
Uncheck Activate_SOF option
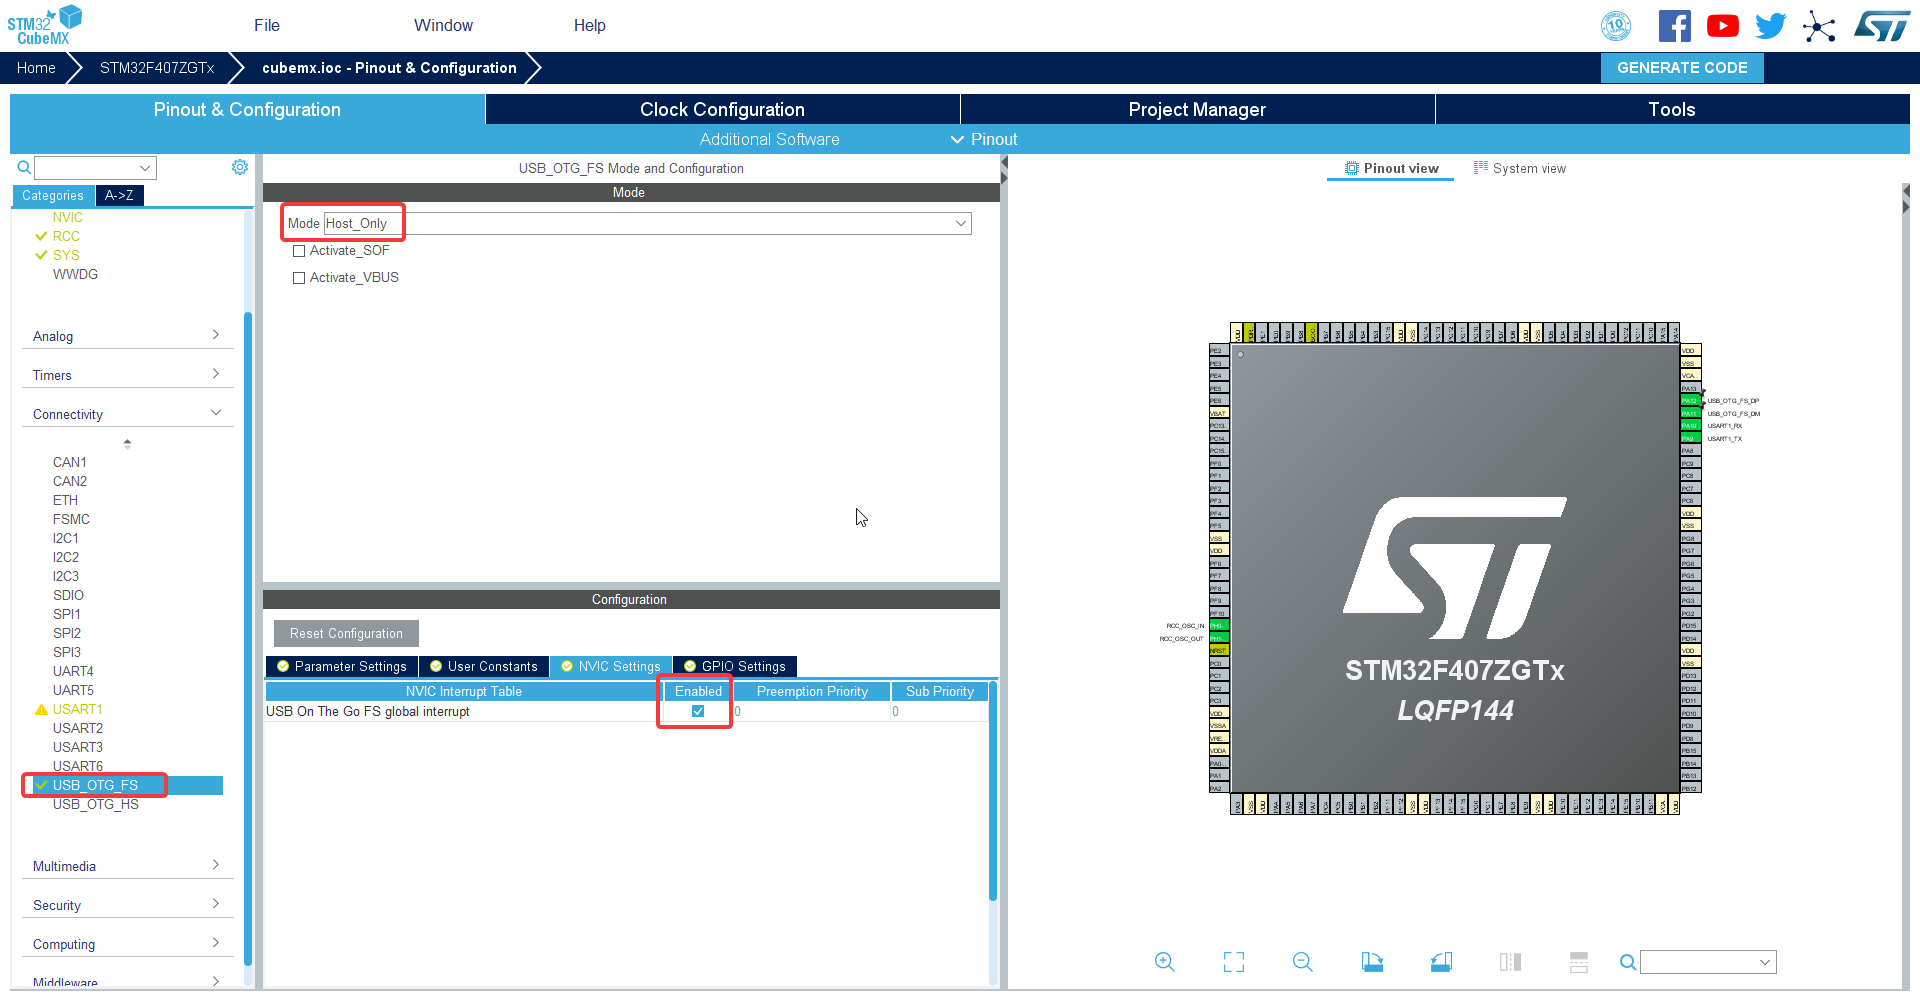[298, 250]
